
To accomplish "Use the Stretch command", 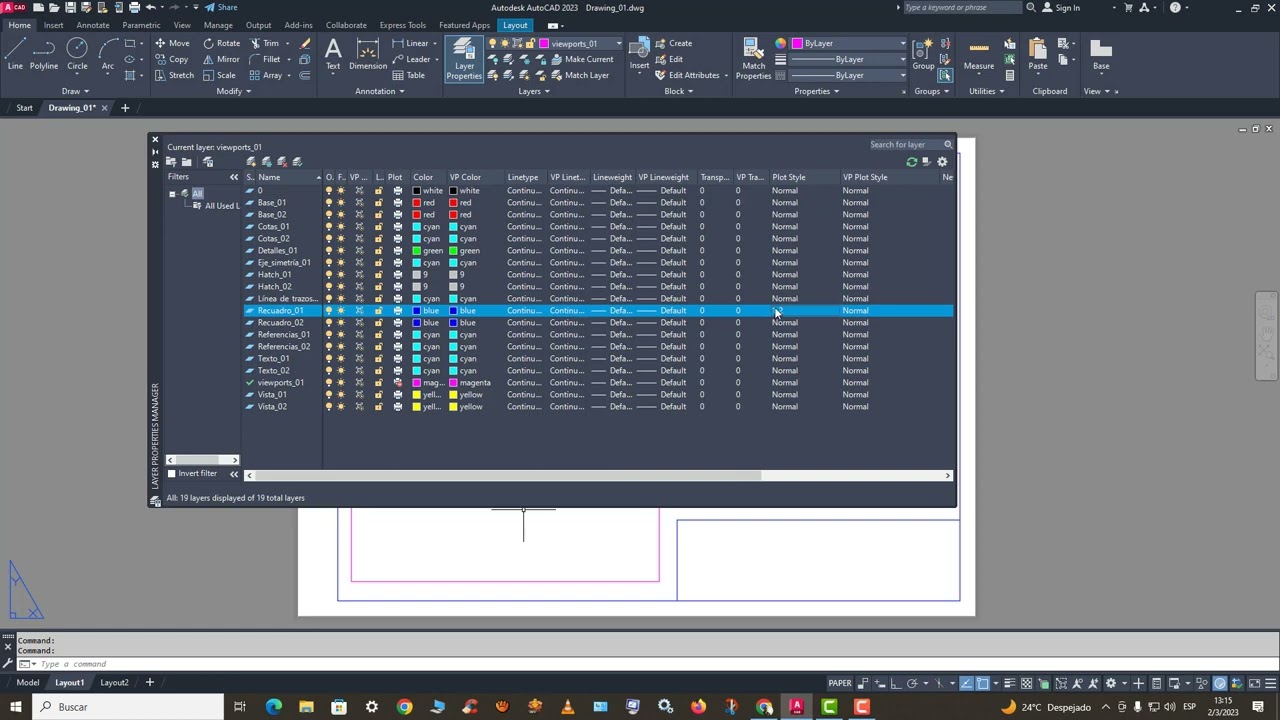I will (174, 75).
